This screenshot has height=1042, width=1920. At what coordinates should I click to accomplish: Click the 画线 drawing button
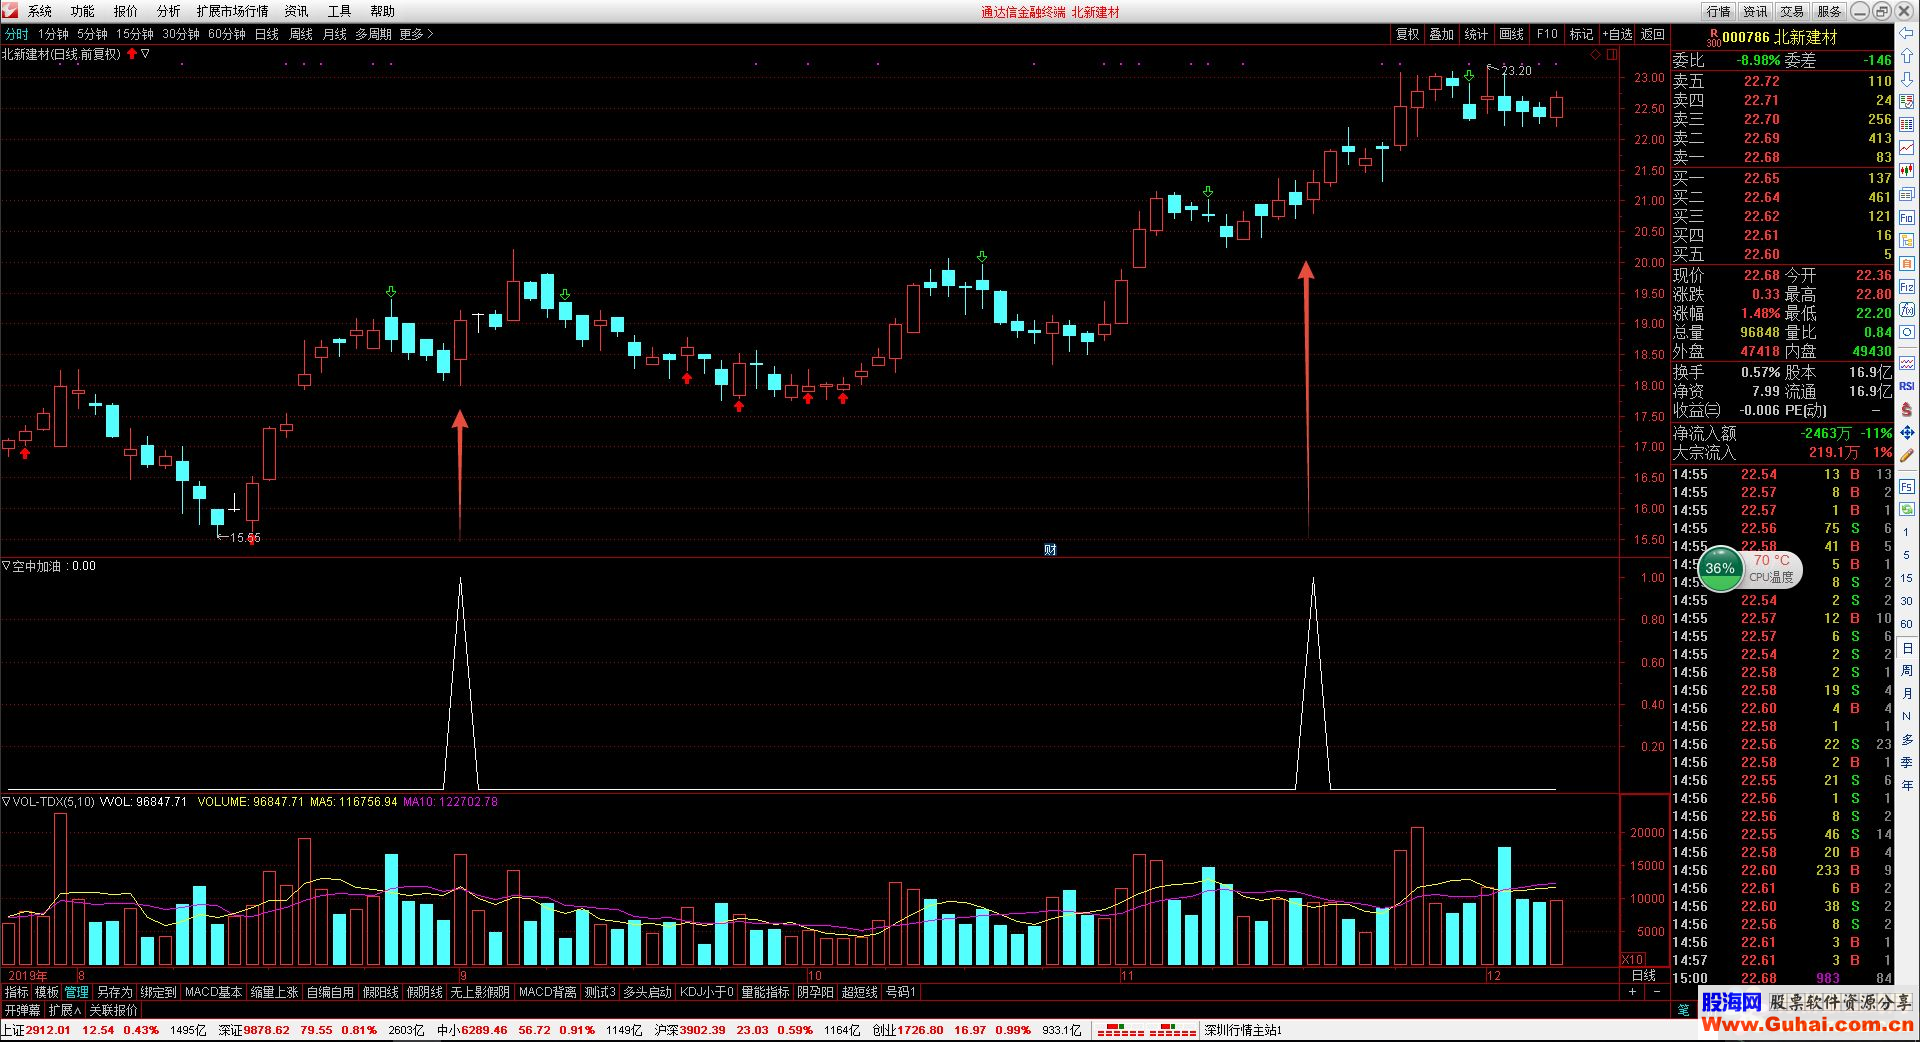click(1512, 34)
